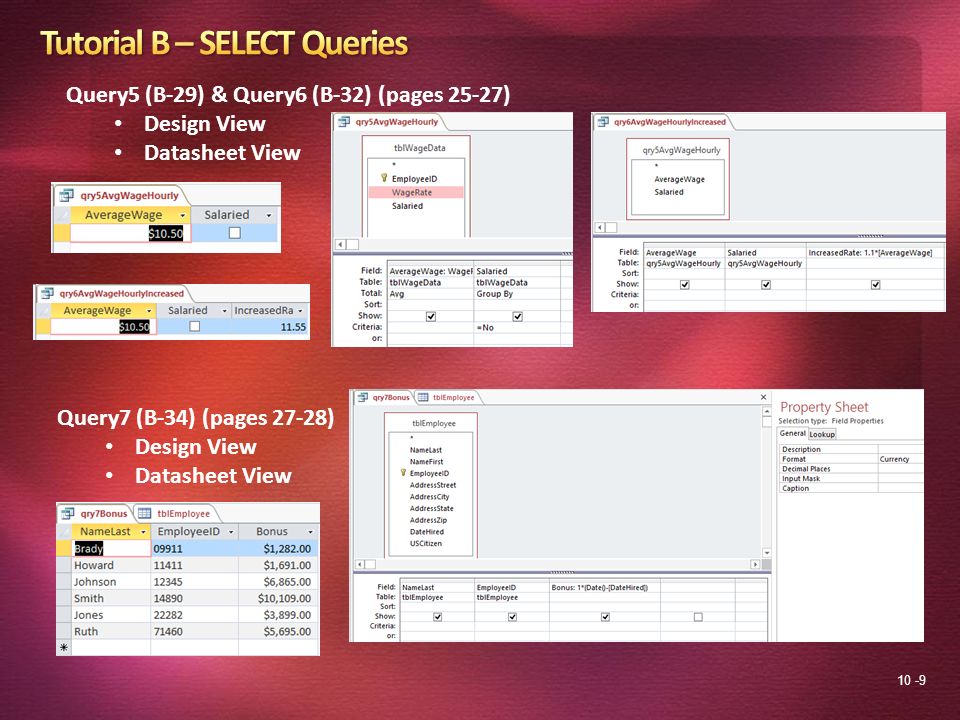Click the Input Mask property row
960x720 pixels.
tap(851, 479)
